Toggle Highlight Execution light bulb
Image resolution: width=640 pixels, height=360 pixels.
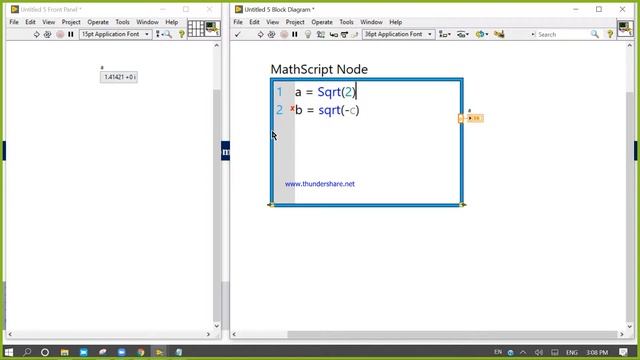pyautogui.click(x=308, y=35)
